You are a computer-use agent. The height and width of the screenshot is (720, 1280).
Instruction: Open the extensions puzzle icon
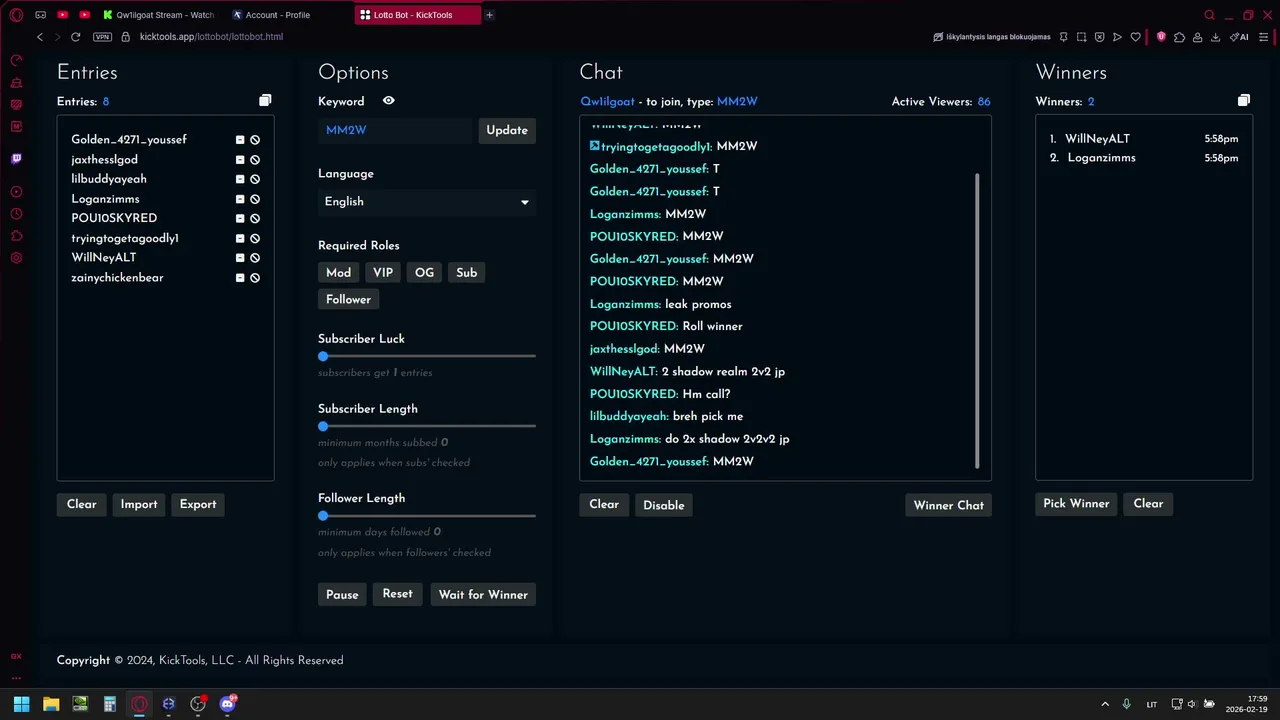tap(1179, 37)
